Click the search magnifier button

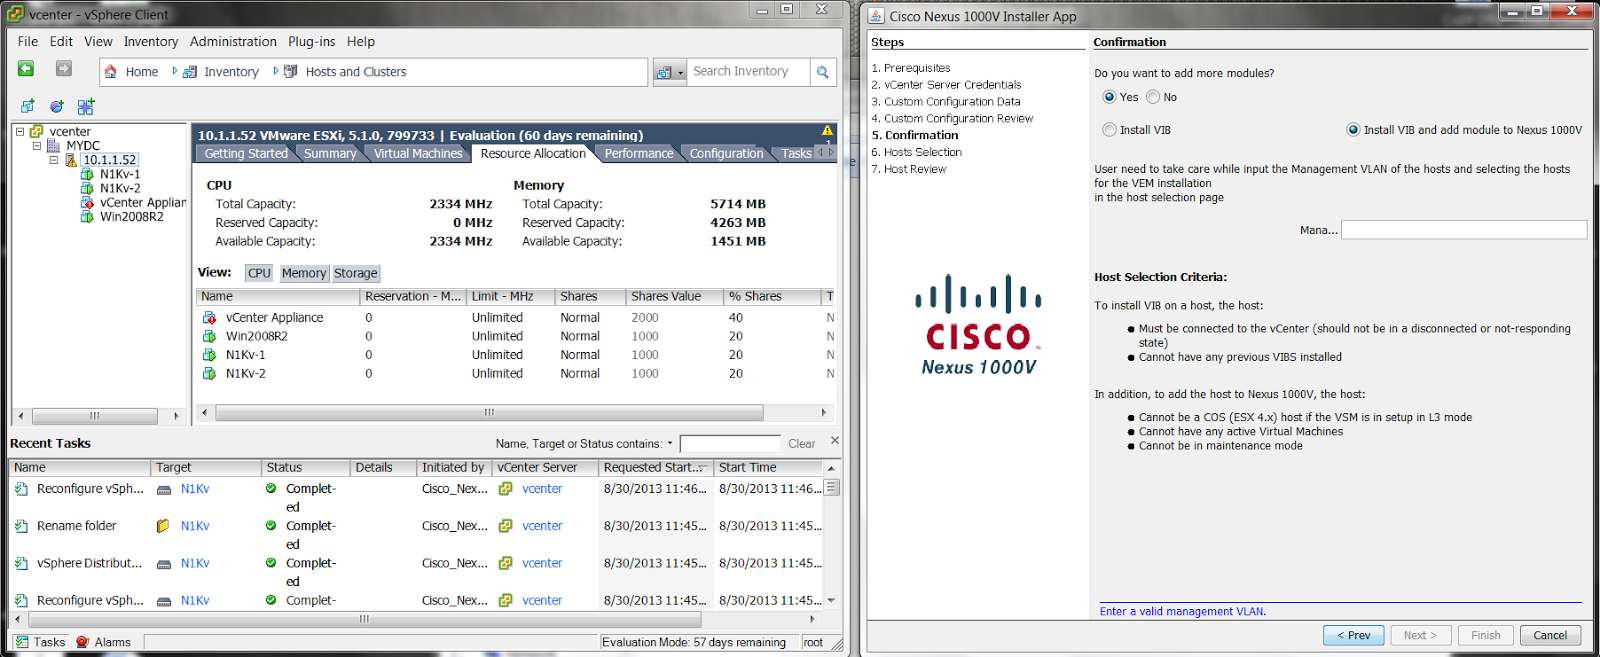pyautogui.click(x=823, y=72)
